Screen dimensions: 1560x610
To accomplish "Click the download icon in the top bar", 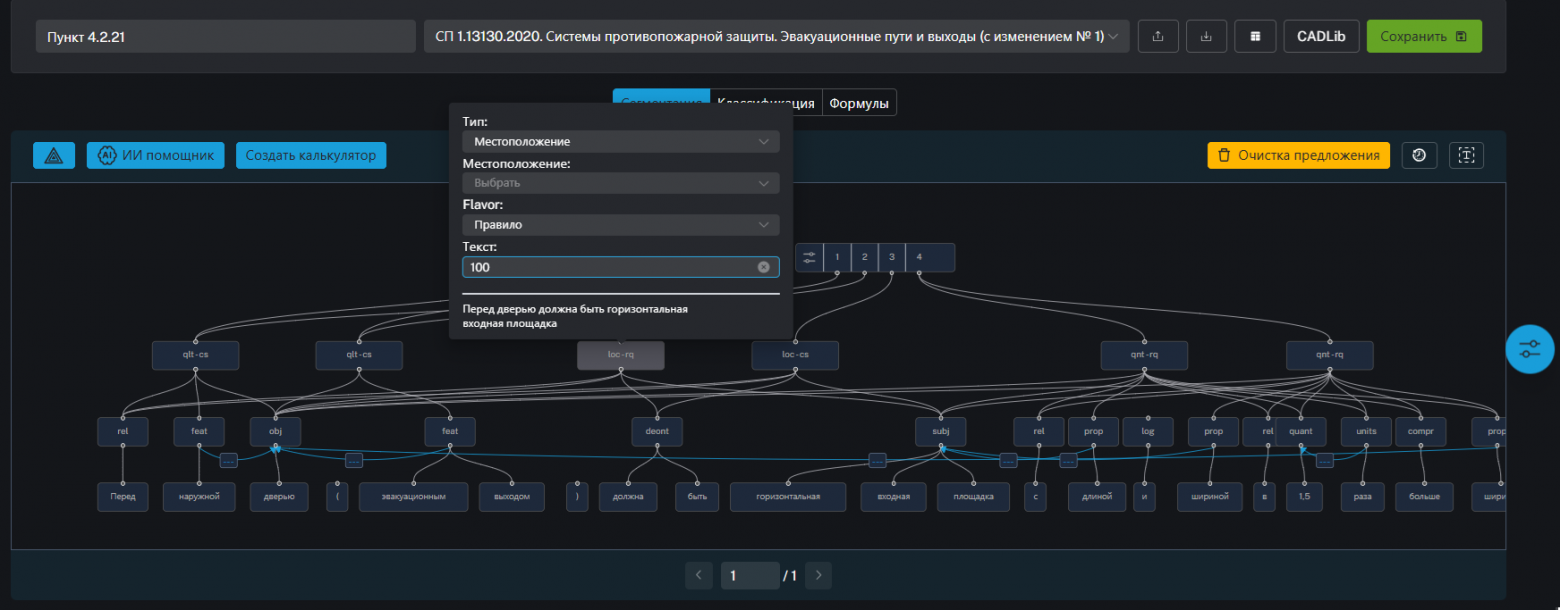I will click(x=1206, y=36).
